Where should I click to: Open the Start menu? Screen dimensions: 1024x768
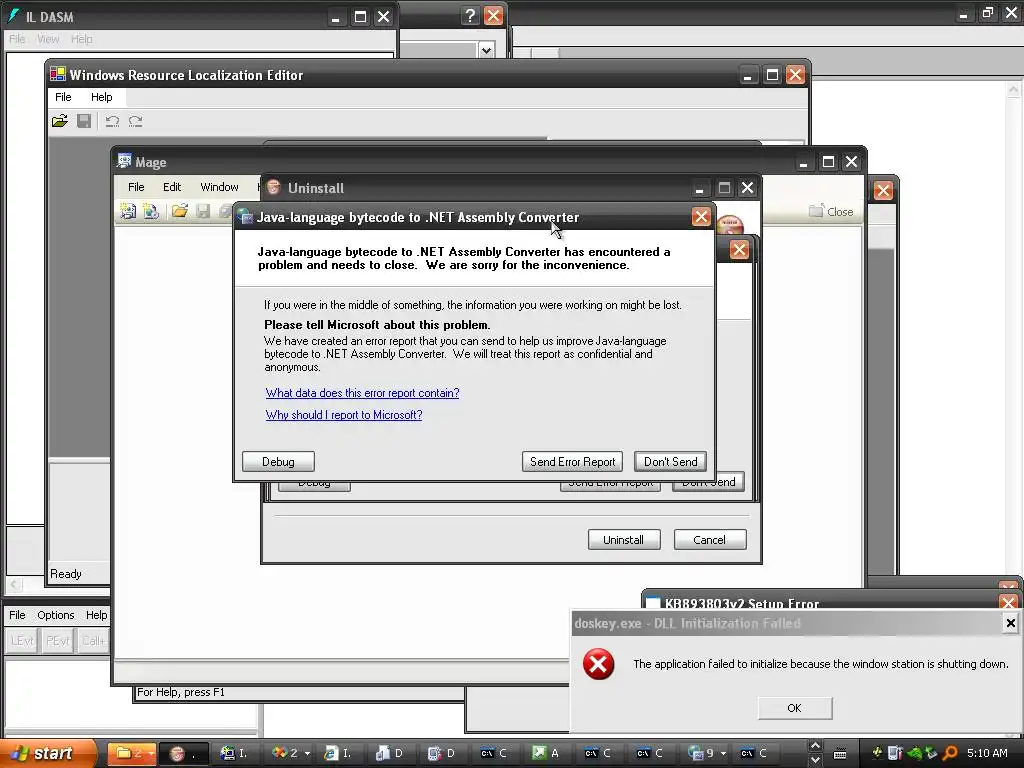tap(46, 753)
